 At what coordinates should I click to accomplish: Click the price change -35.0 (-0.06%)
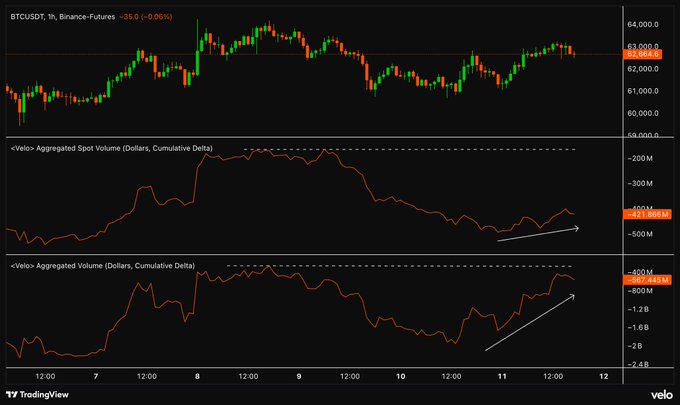pyautogui.click(x=146, y=17)
